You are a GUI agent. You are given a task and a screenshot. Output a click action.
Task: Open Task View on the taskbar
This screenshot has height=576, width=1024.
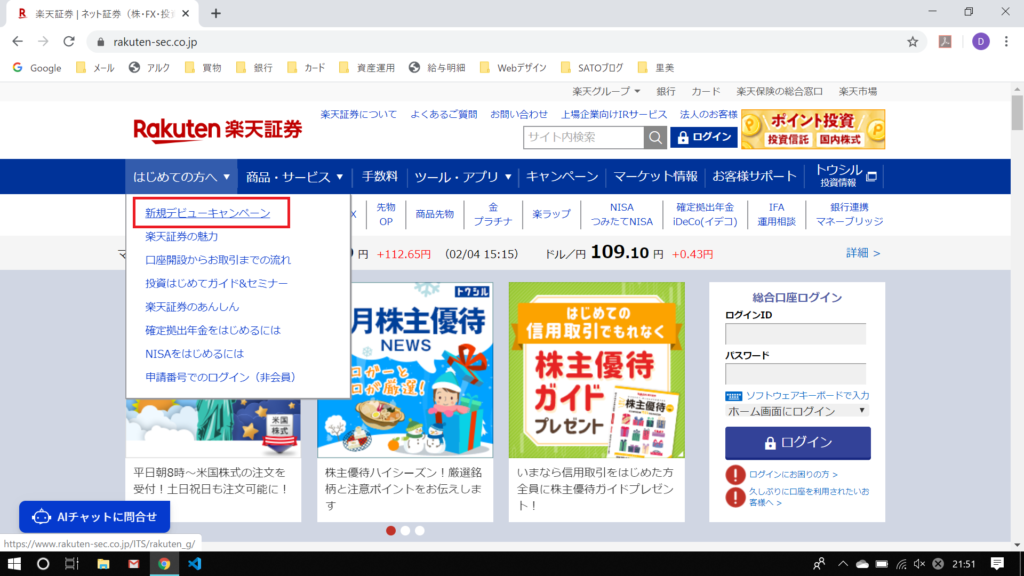(x=72, y=564)
